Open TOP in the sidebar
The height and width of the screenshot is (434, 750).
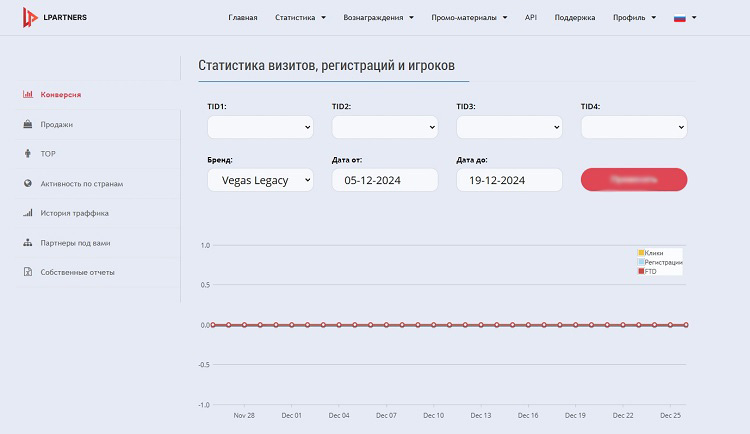pyautogui.click(x=48, y=154)
